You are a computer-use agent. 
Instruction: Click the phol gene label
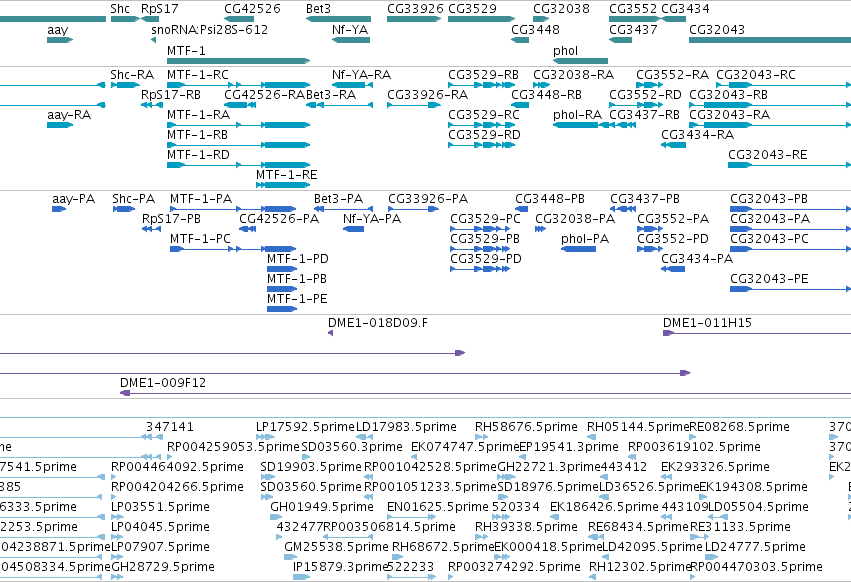click(x=565, y=50)
